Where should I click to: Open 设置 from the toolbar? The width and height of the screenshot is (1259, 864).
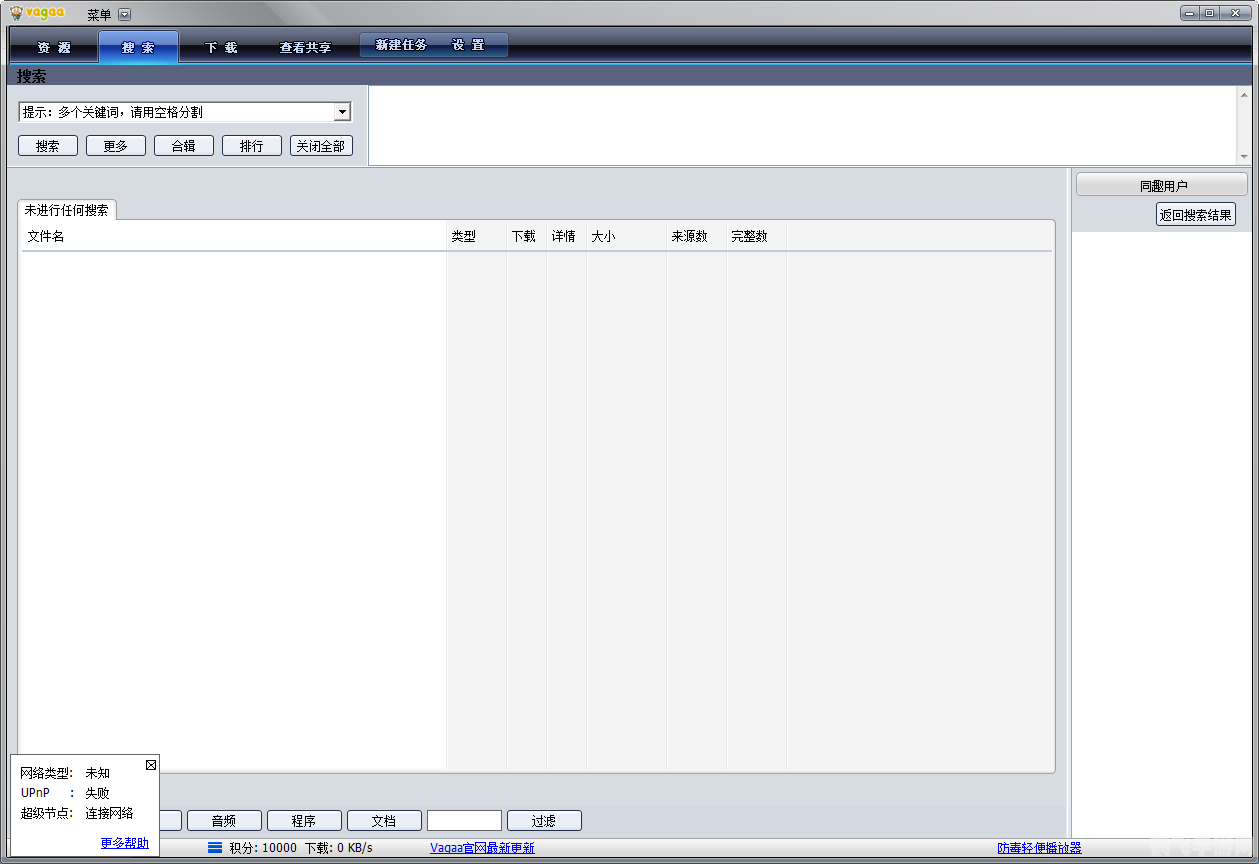(x=468, y=45)
